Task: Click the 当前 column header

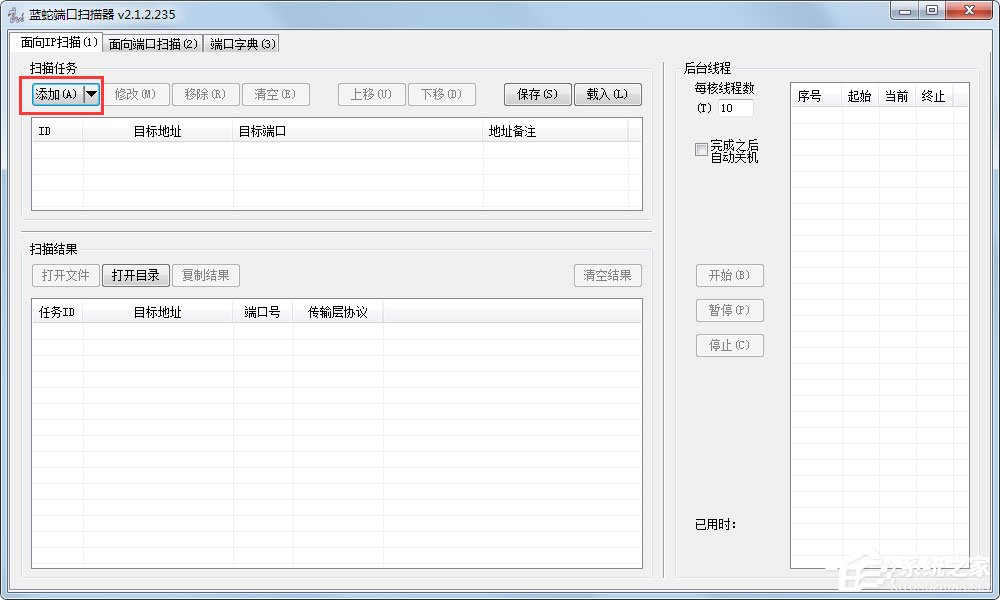Action: point(897,96)
